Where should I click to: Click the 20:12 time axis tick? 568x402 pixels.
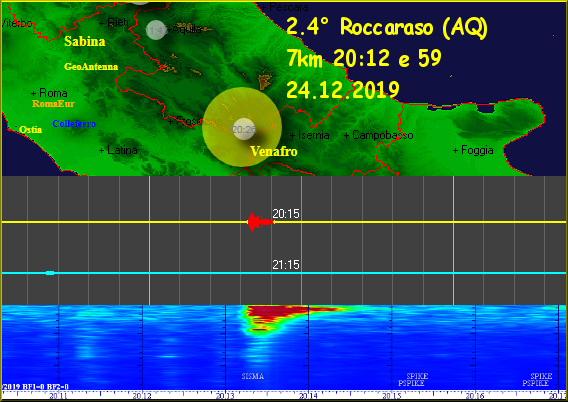click(142, 396)
